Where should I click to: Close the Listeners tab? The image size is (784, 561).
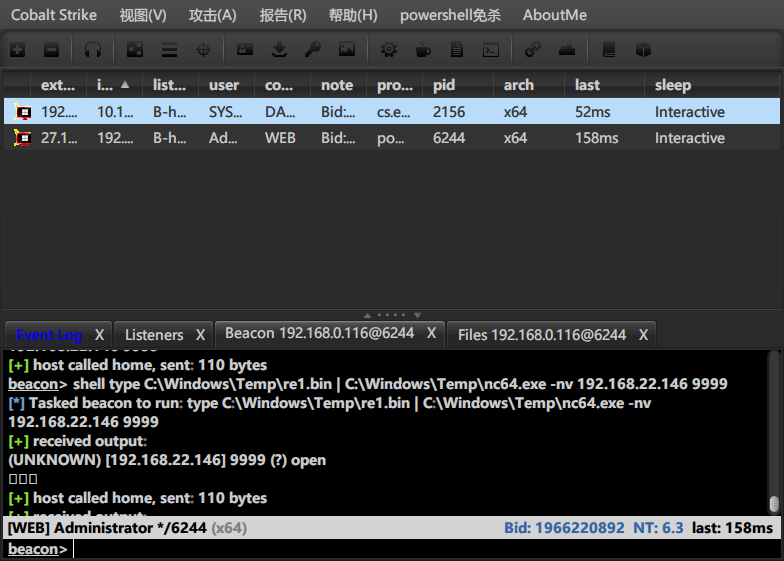[200, 335]
